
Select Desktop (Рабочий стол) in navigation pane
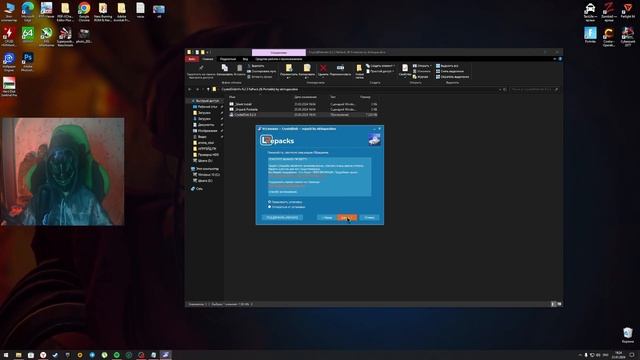coord(207,107)
